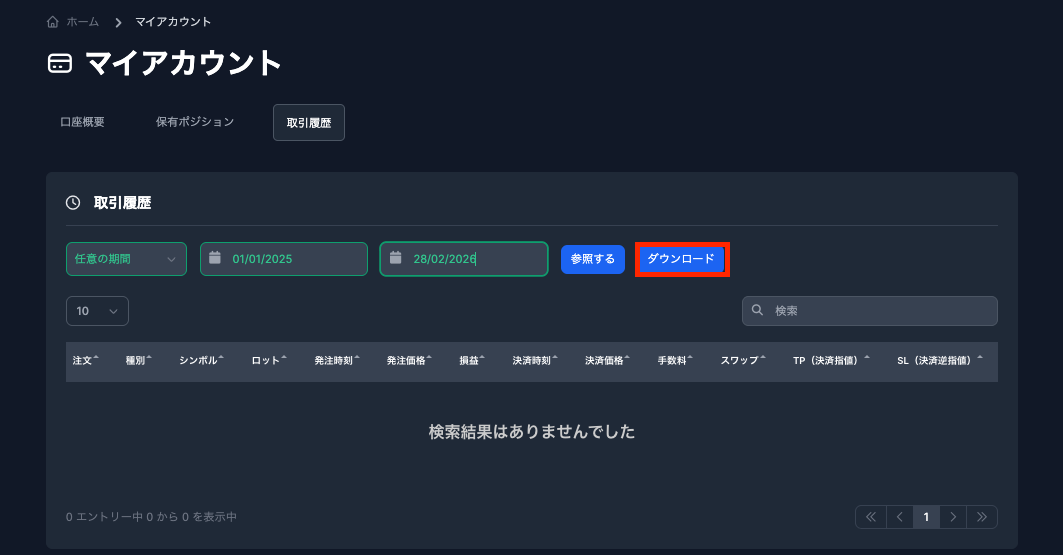Click the ホーム breadcrumb link
Viewport: 1063px width, 555px height.
pyautogui.click(x=83, y=22)
